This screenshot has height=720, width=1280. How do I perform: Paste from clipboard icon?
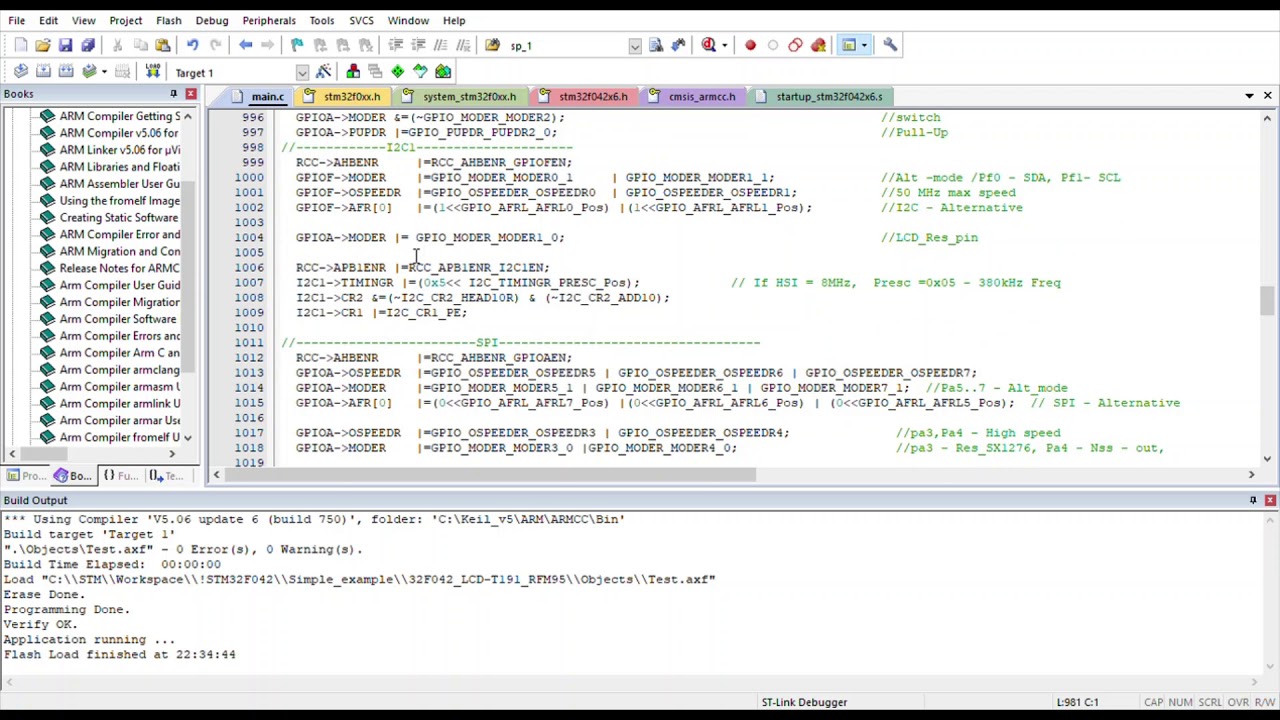[163, 45]
